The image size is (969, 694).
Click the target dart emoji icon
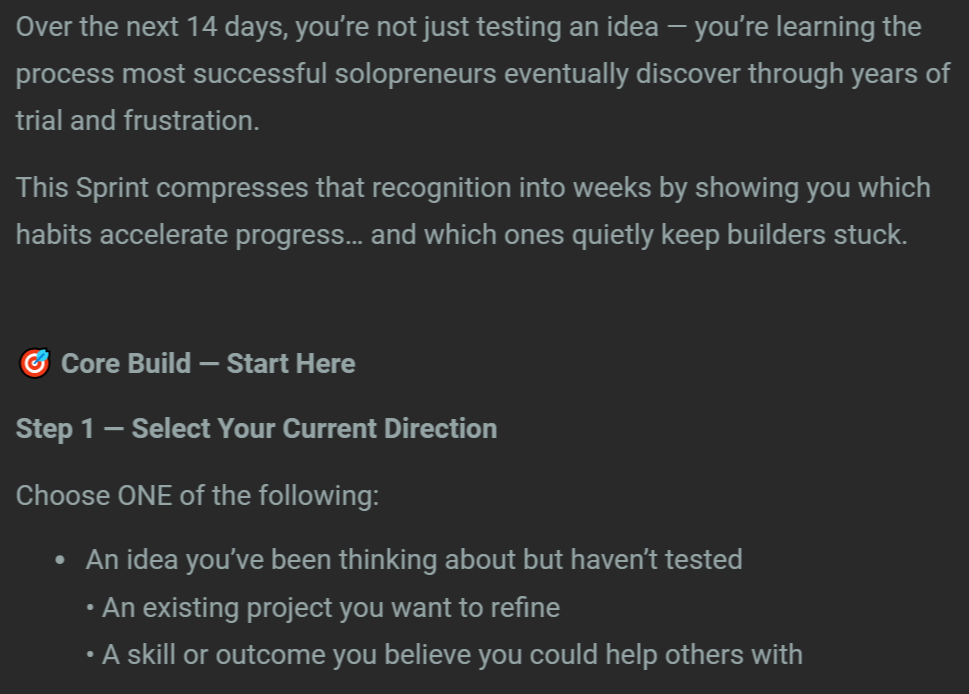[35, 363]
